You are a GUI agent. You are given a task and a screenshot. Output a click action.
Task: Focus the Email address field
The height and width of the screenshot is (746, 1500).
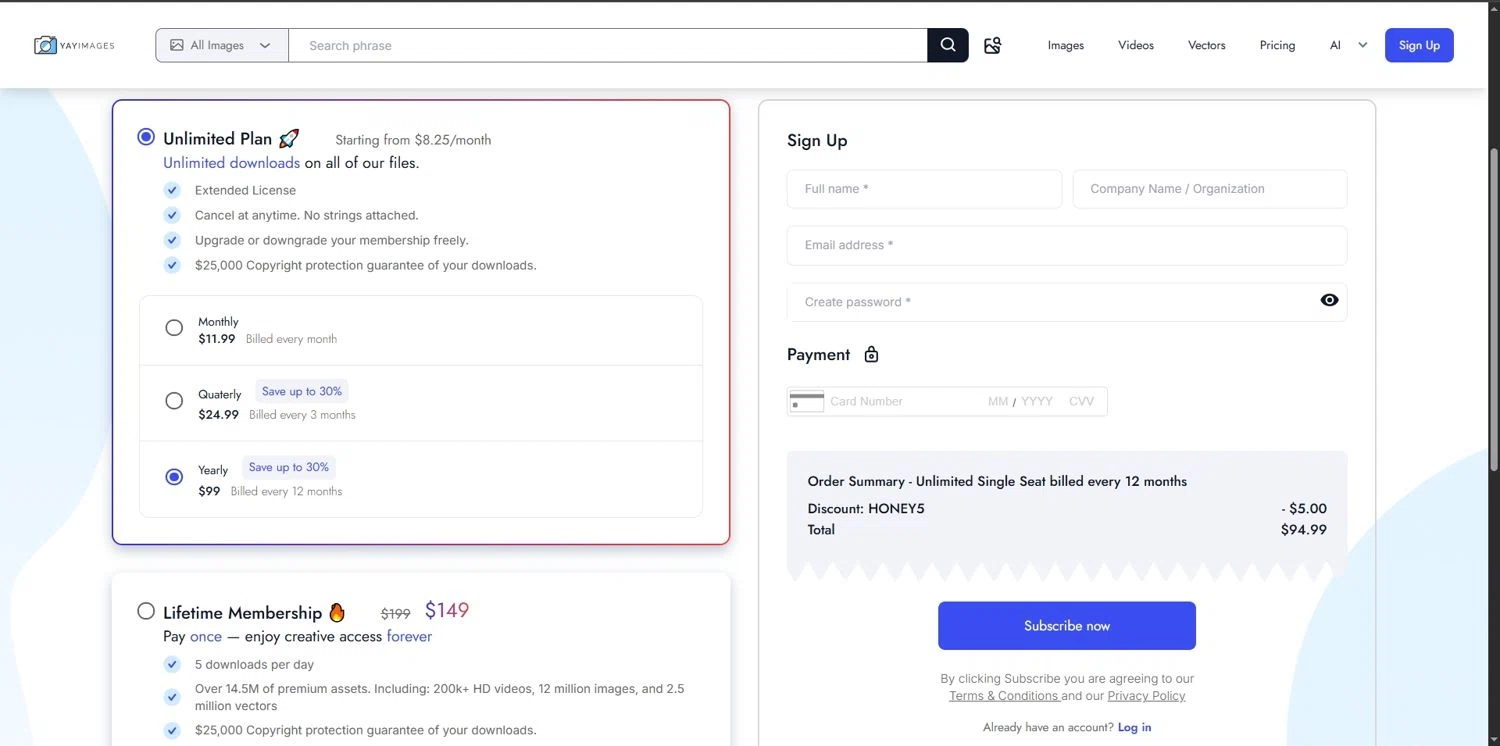pos(1067,245)
